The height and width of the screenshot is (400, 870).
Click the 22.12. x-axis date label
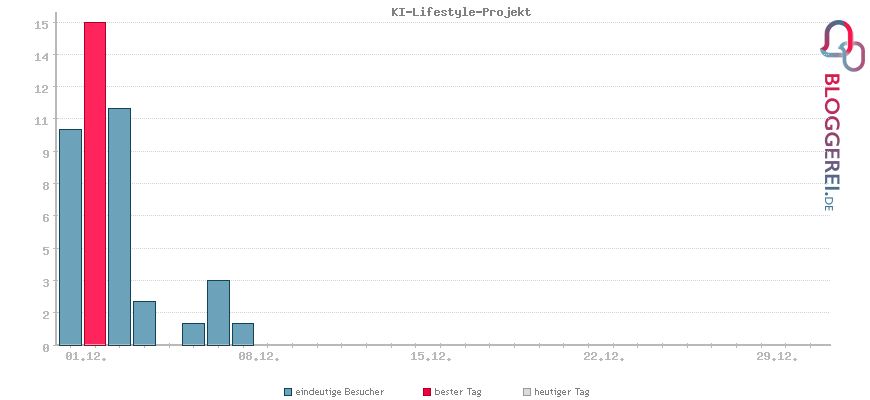tap(604, 356)
